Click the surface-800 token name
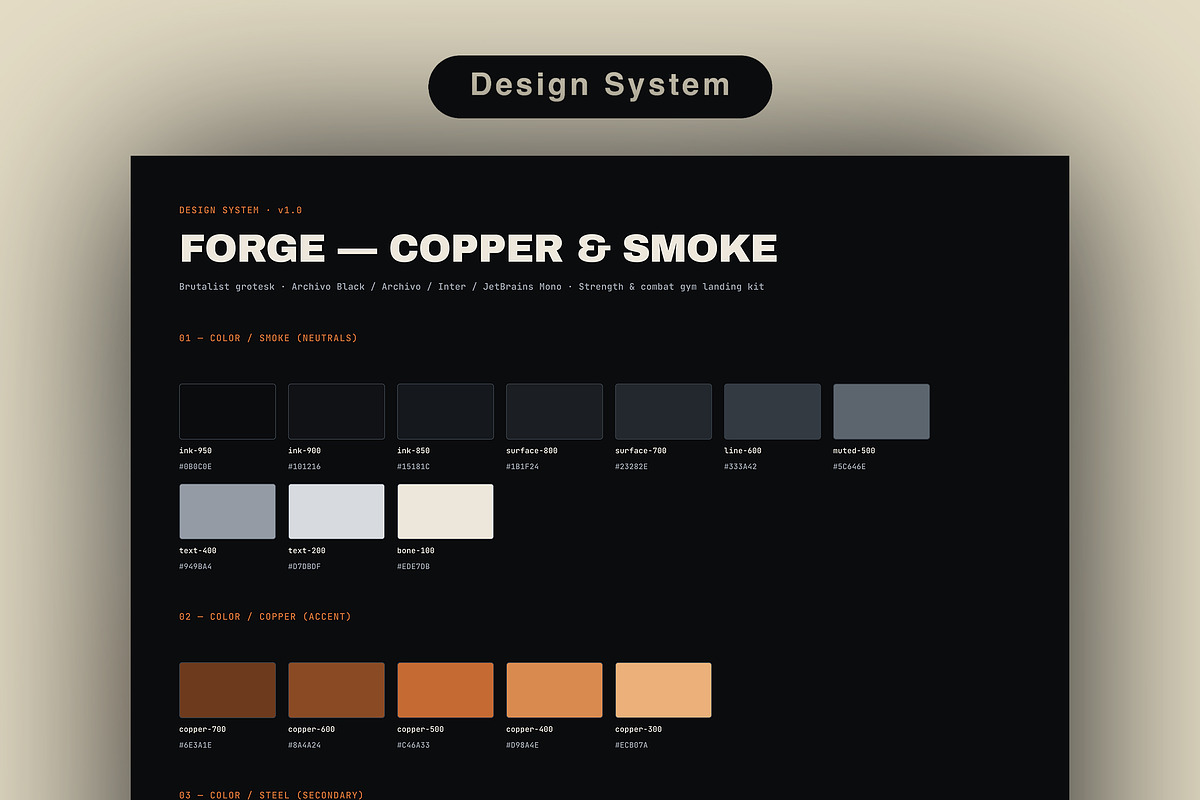 click(532, 451)
